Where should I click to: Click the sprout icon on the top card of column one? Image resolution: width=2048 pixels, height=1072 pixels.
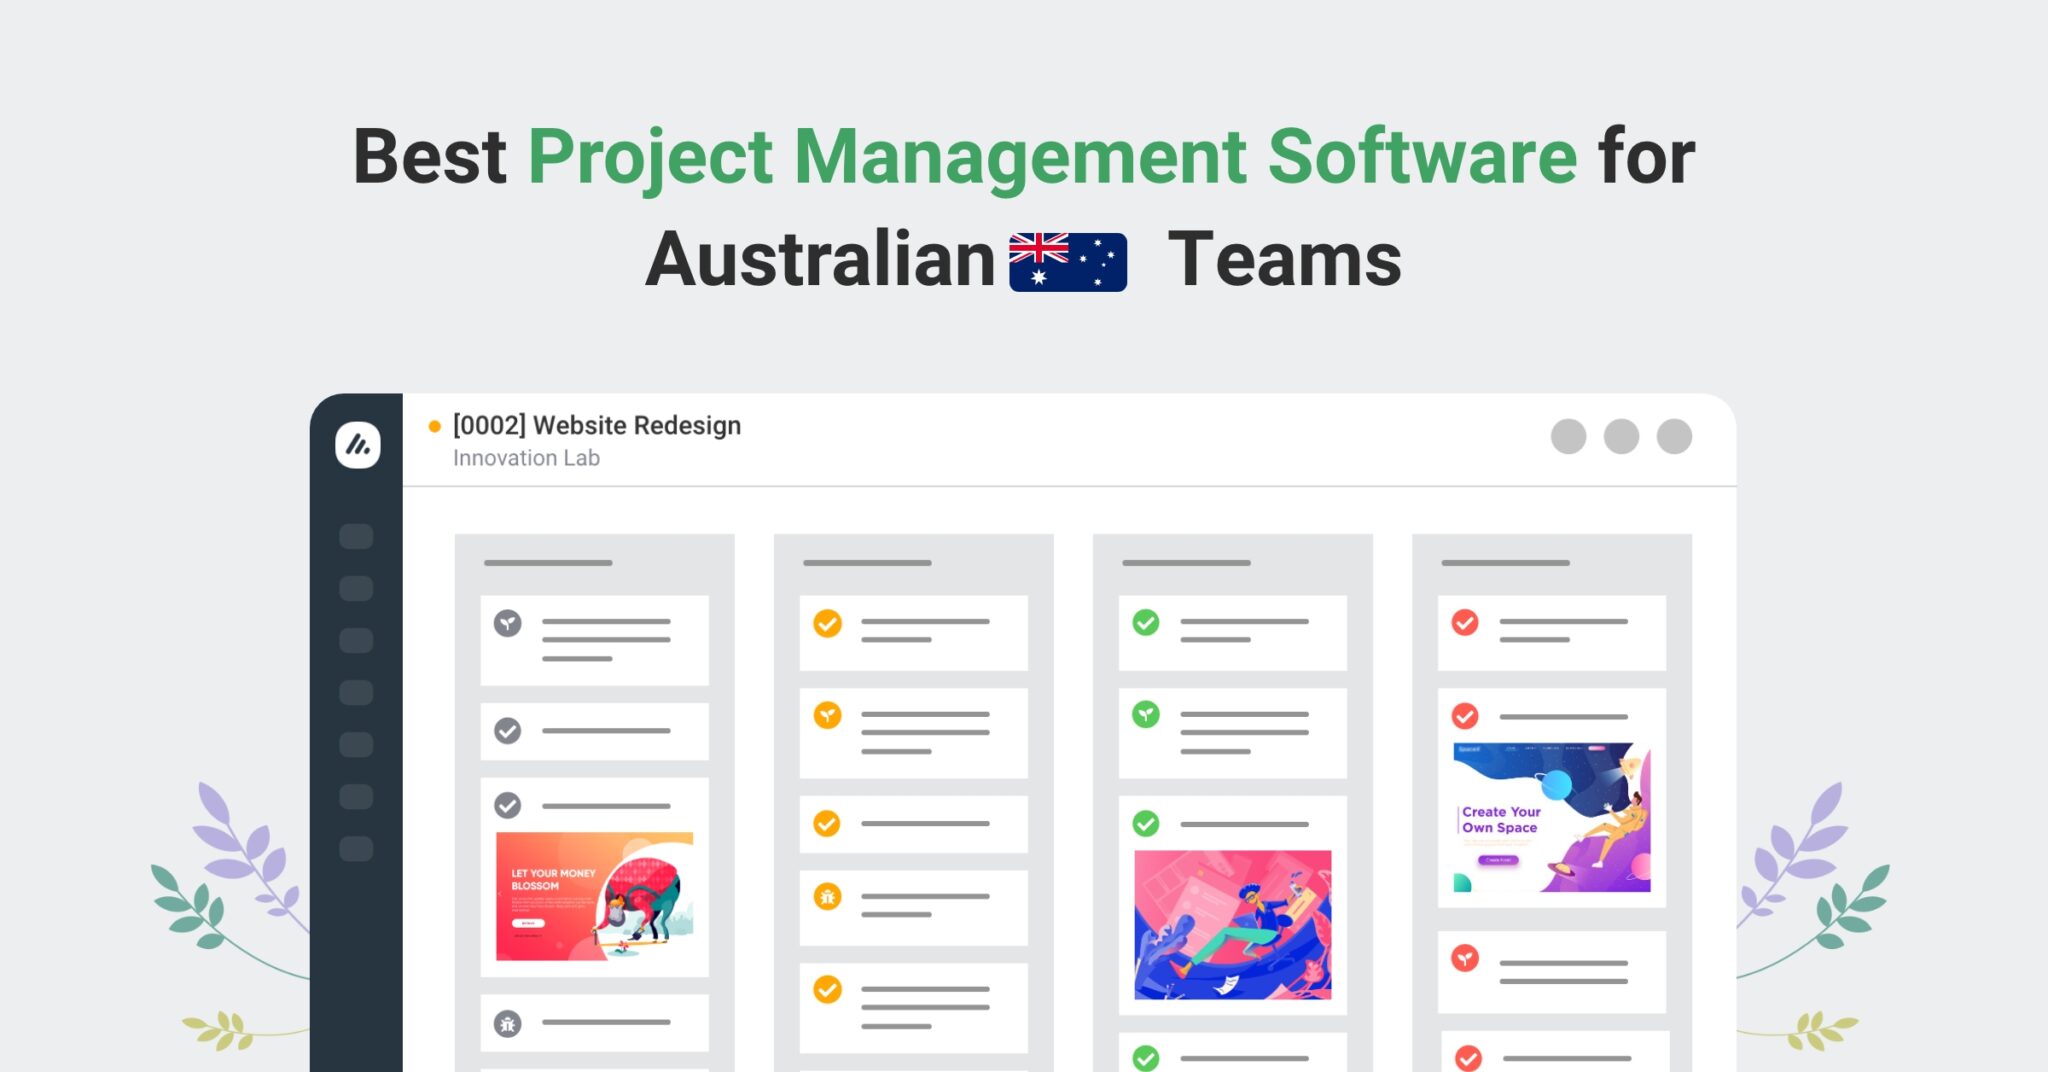(x=506, y=625)
